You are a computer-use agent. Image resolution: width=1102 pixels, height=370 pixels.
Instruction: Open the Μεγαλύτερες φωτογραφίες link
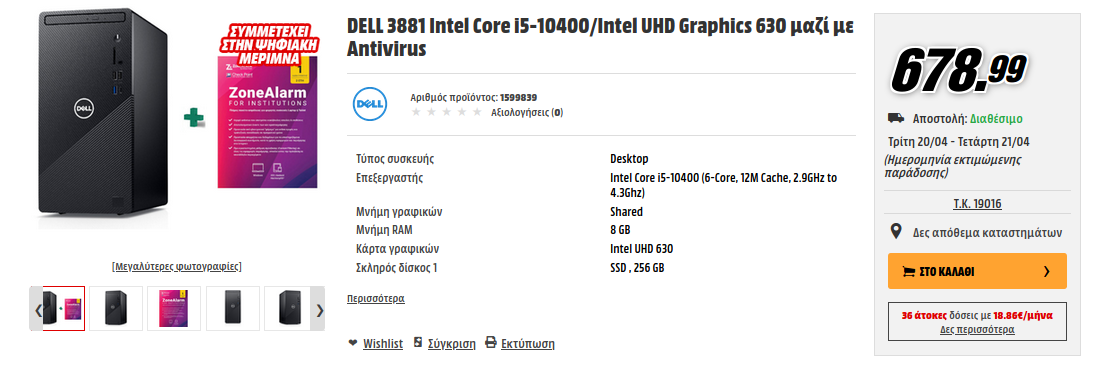point(176,267)
